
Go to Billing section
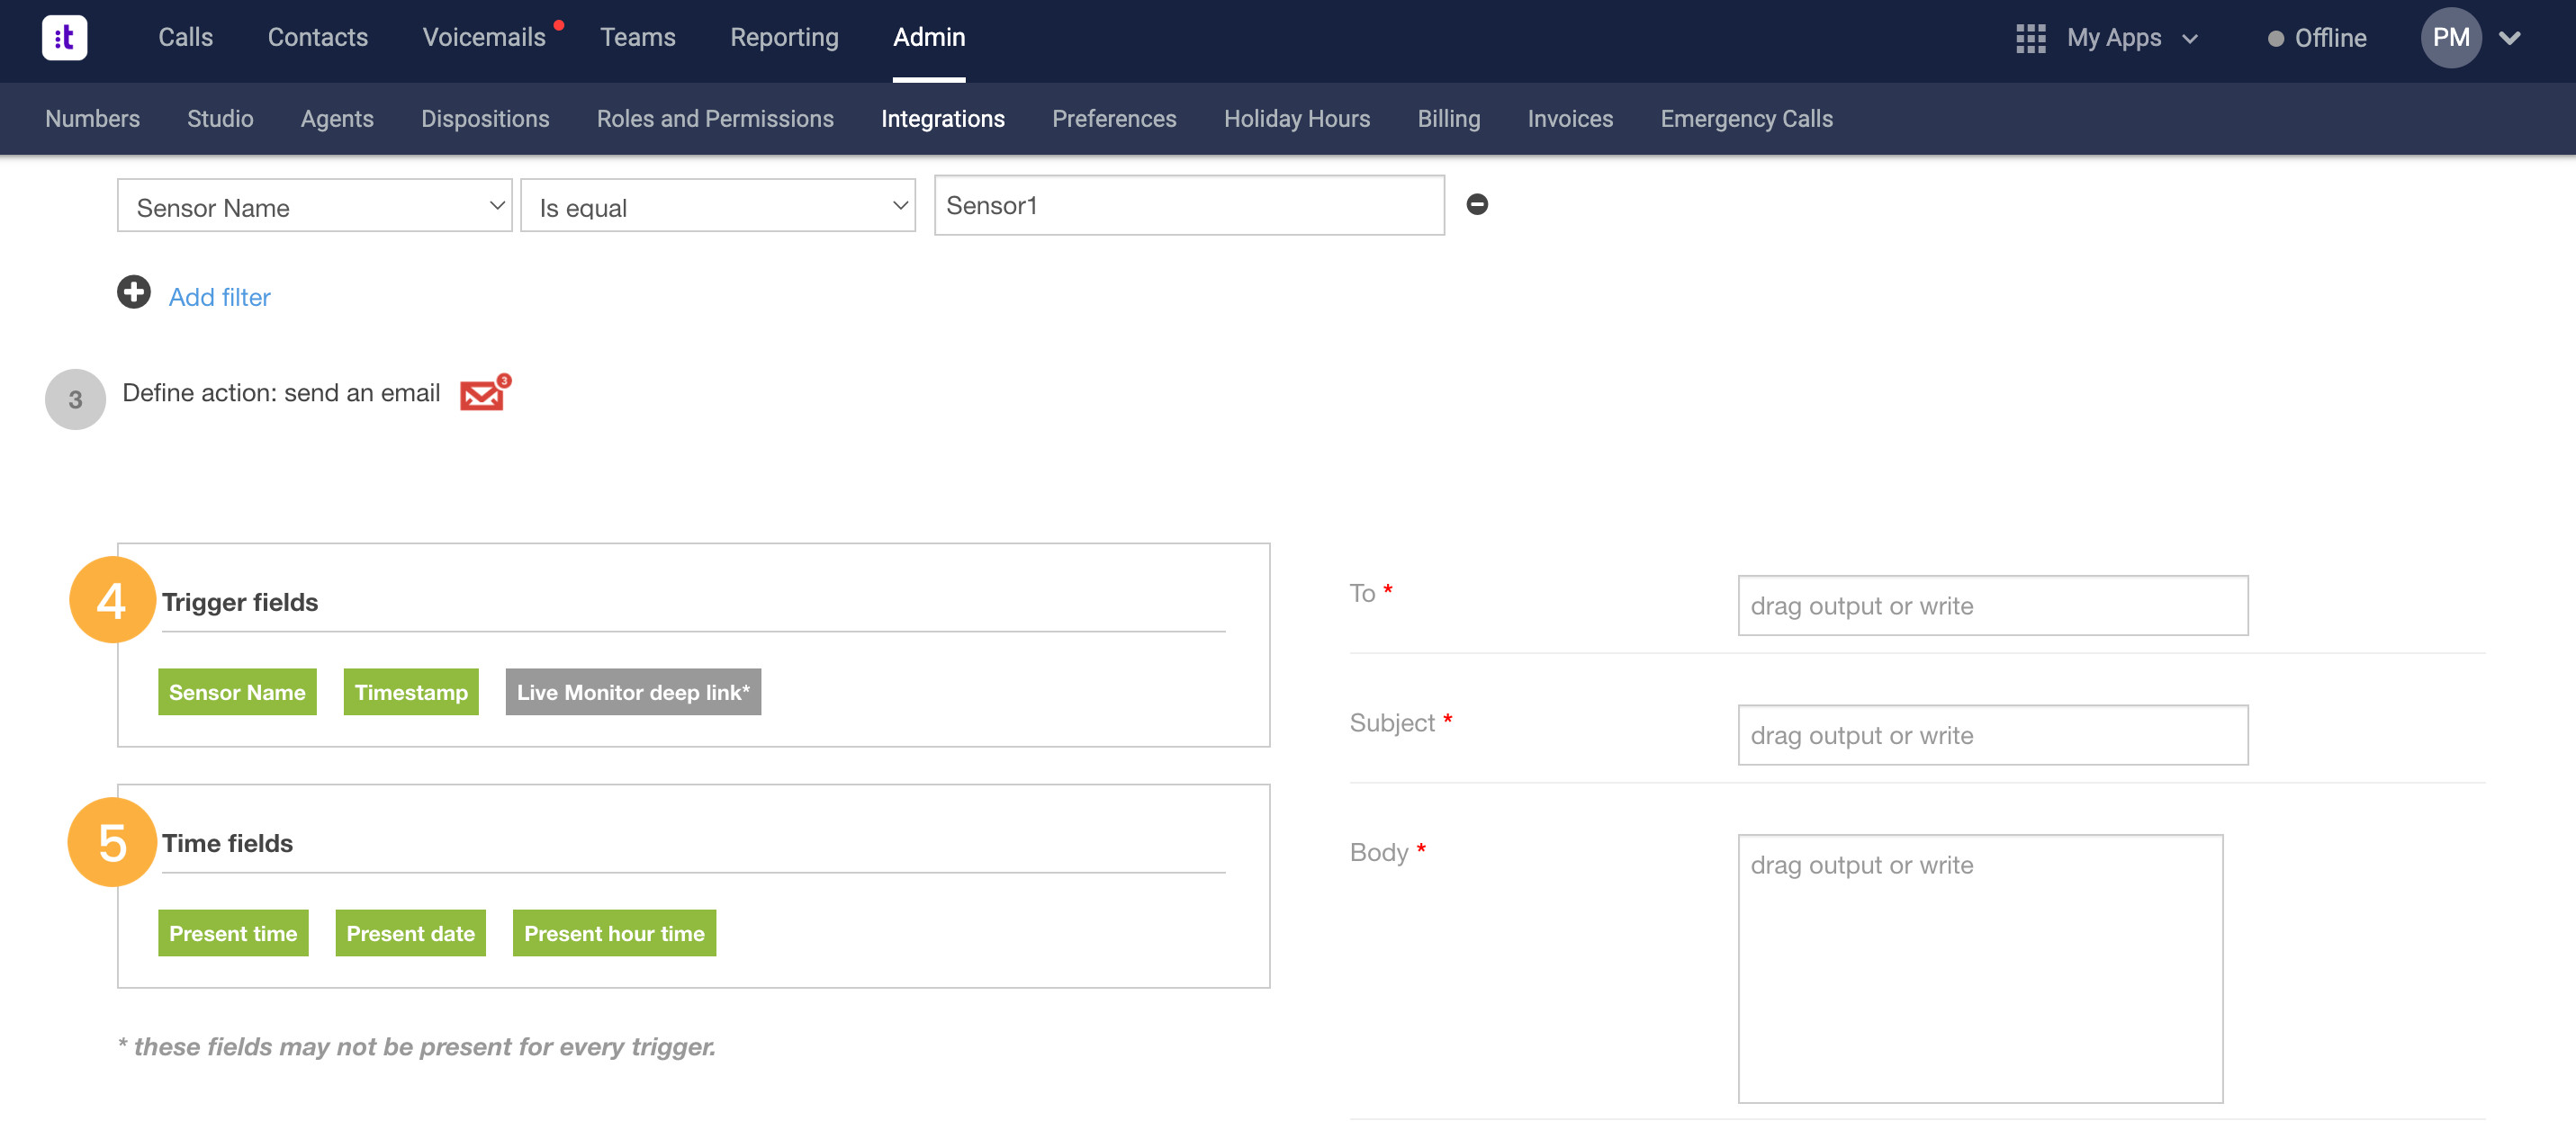1449,119
